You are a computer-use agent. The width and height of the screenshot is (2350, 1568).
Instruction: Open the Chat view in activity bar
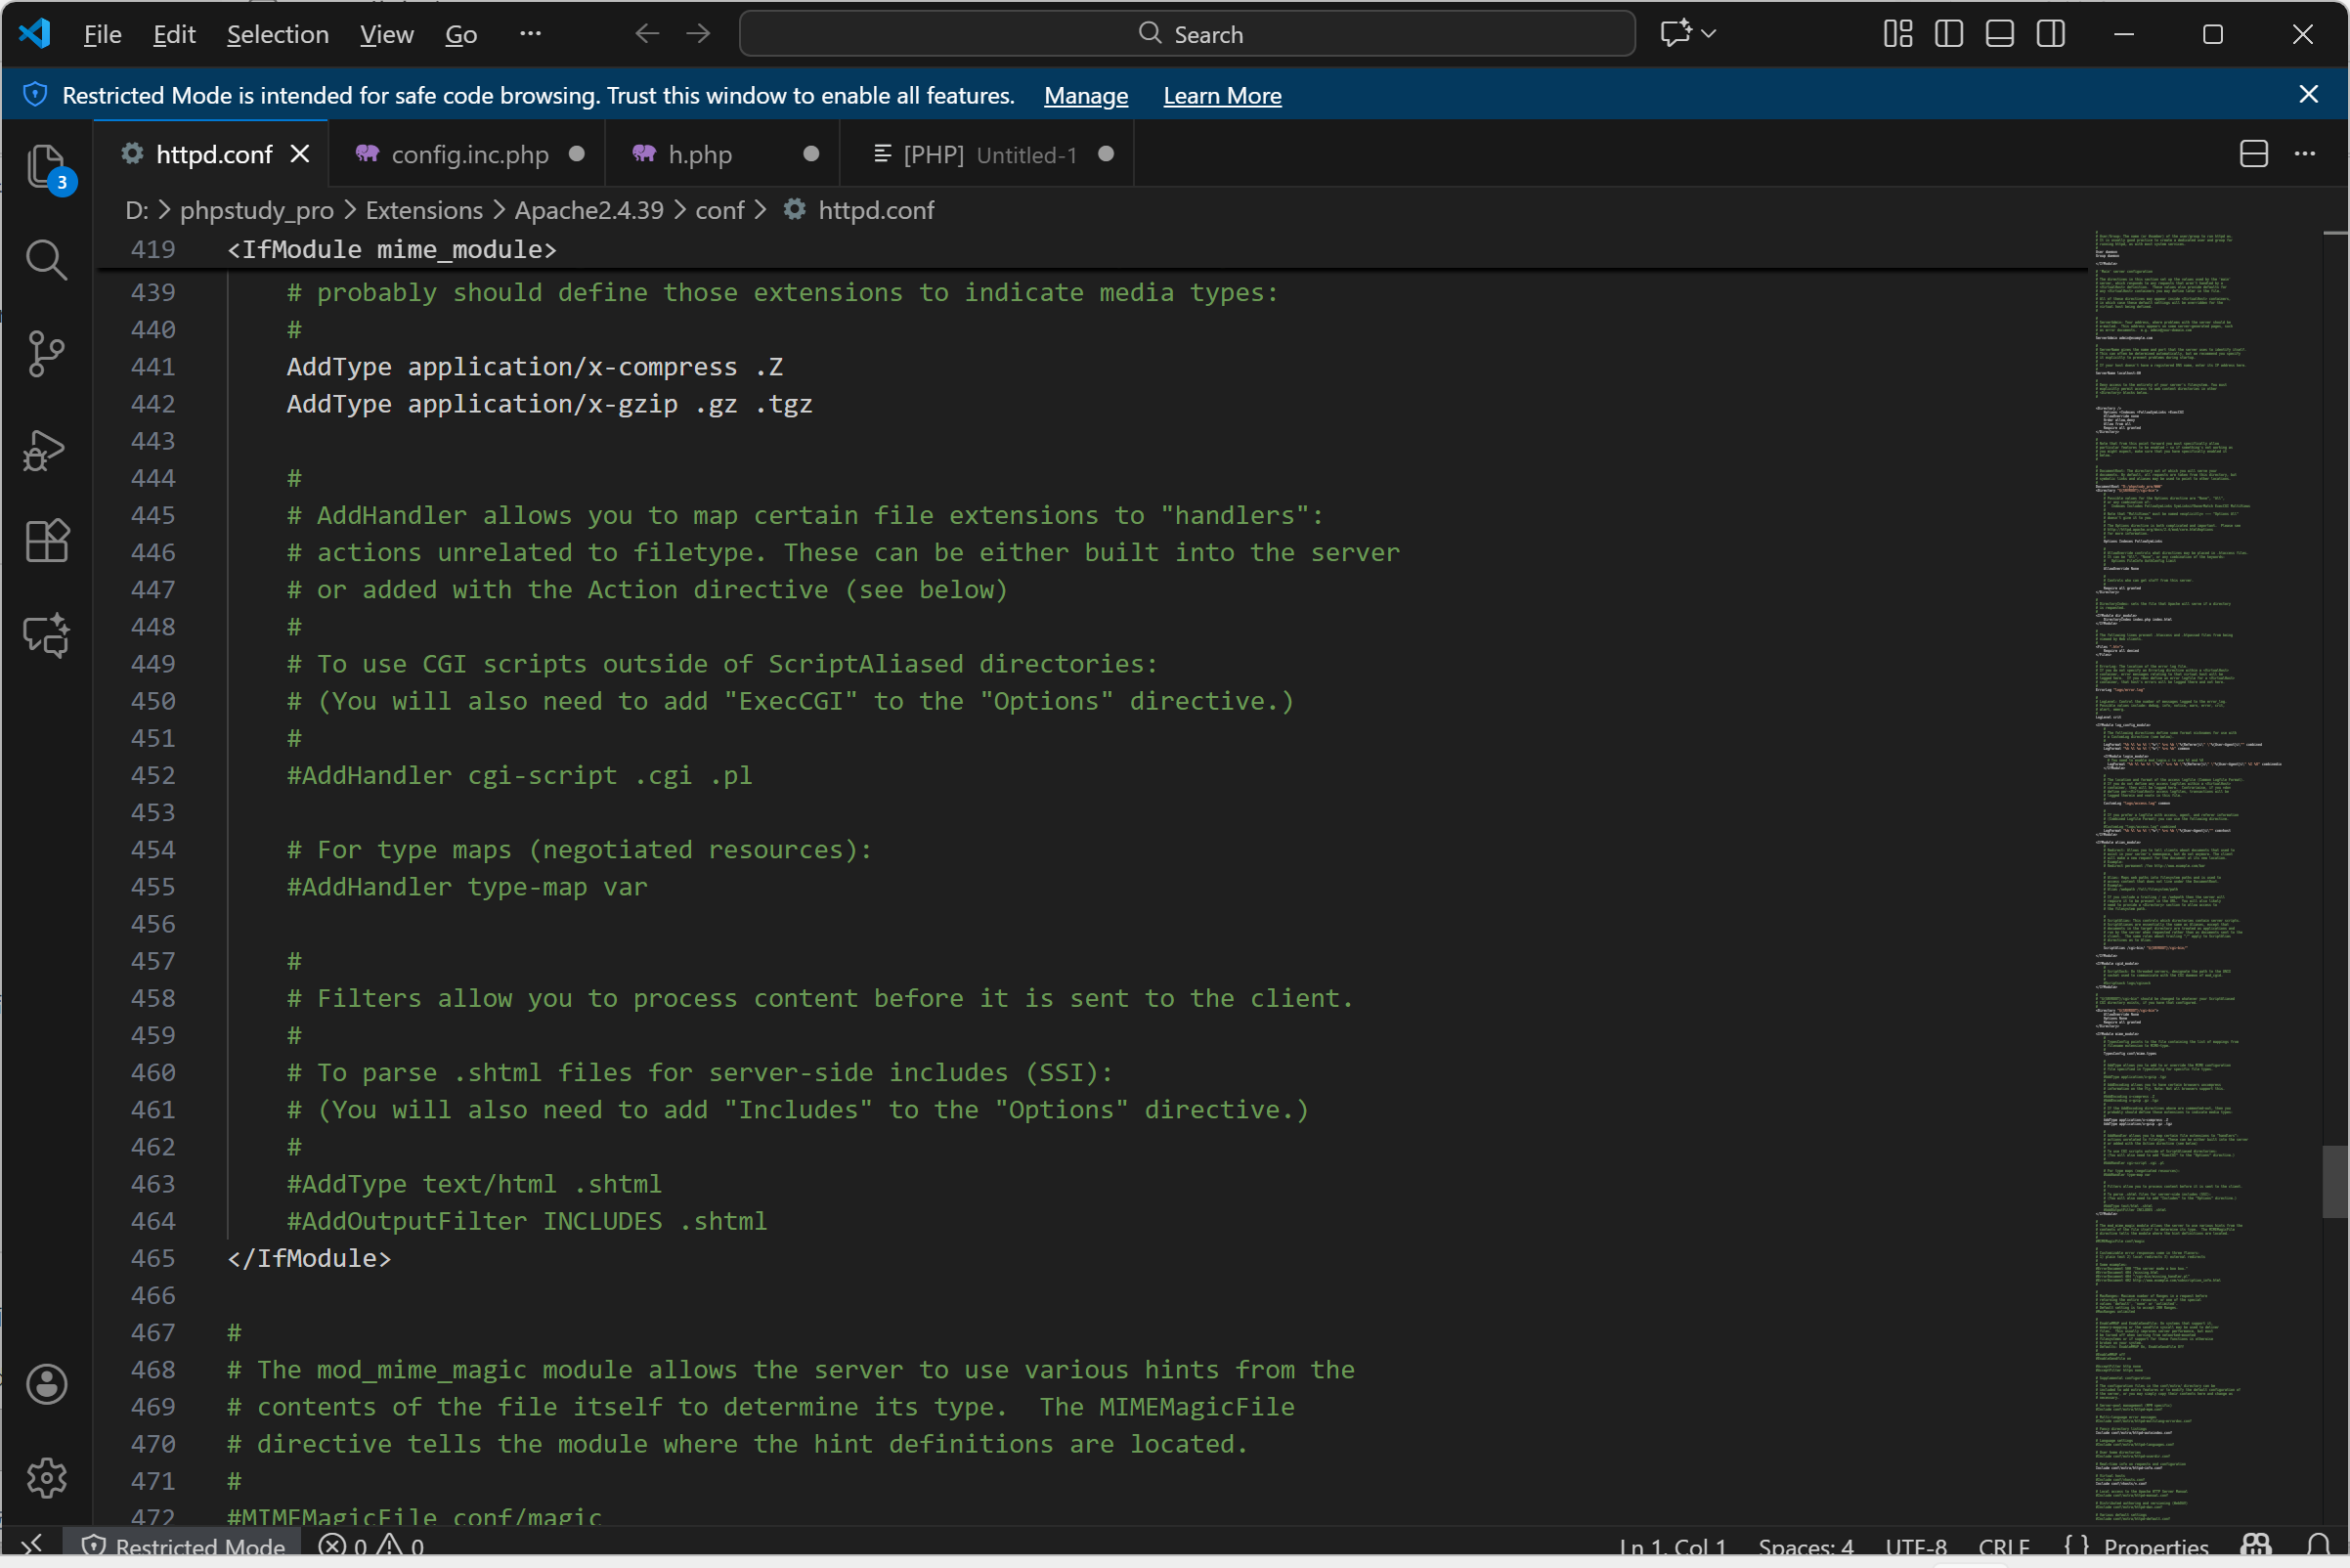click(46, 634)
